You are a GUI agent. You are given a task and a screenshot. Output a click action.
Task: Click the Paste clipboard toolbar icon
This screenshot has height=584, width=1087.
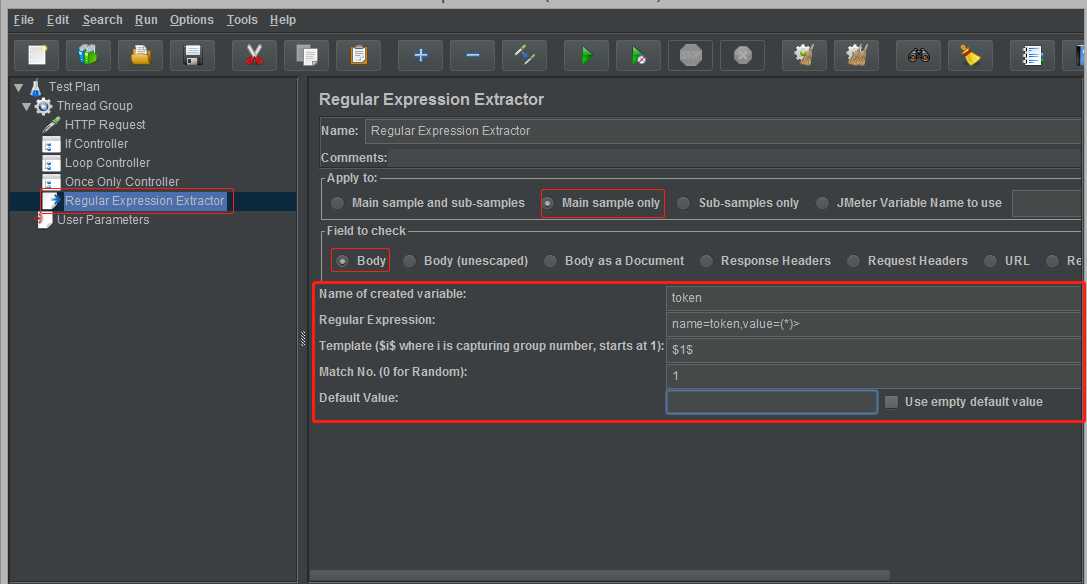[x=358, y=55]
